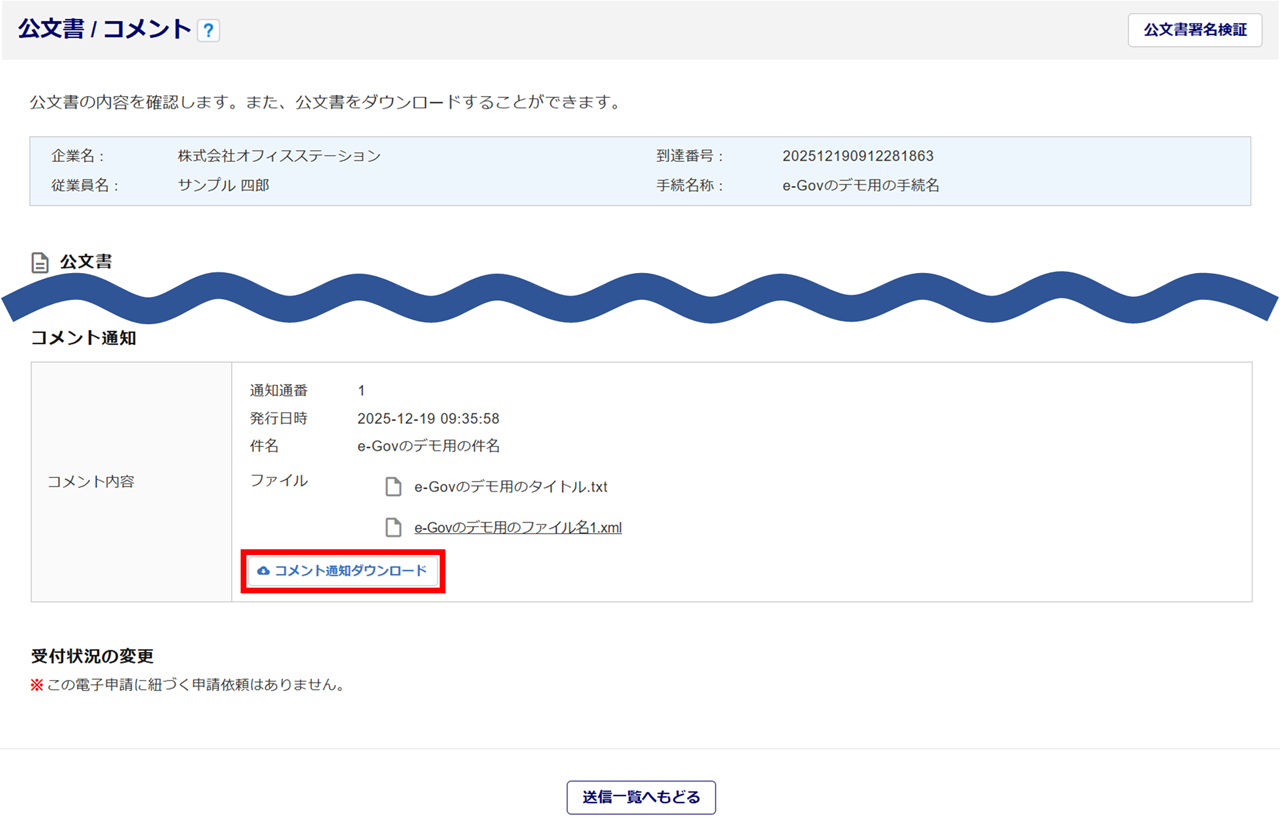Click the help question mark icon
This screenshot has width=1280, height=837.
coord(208,31)
